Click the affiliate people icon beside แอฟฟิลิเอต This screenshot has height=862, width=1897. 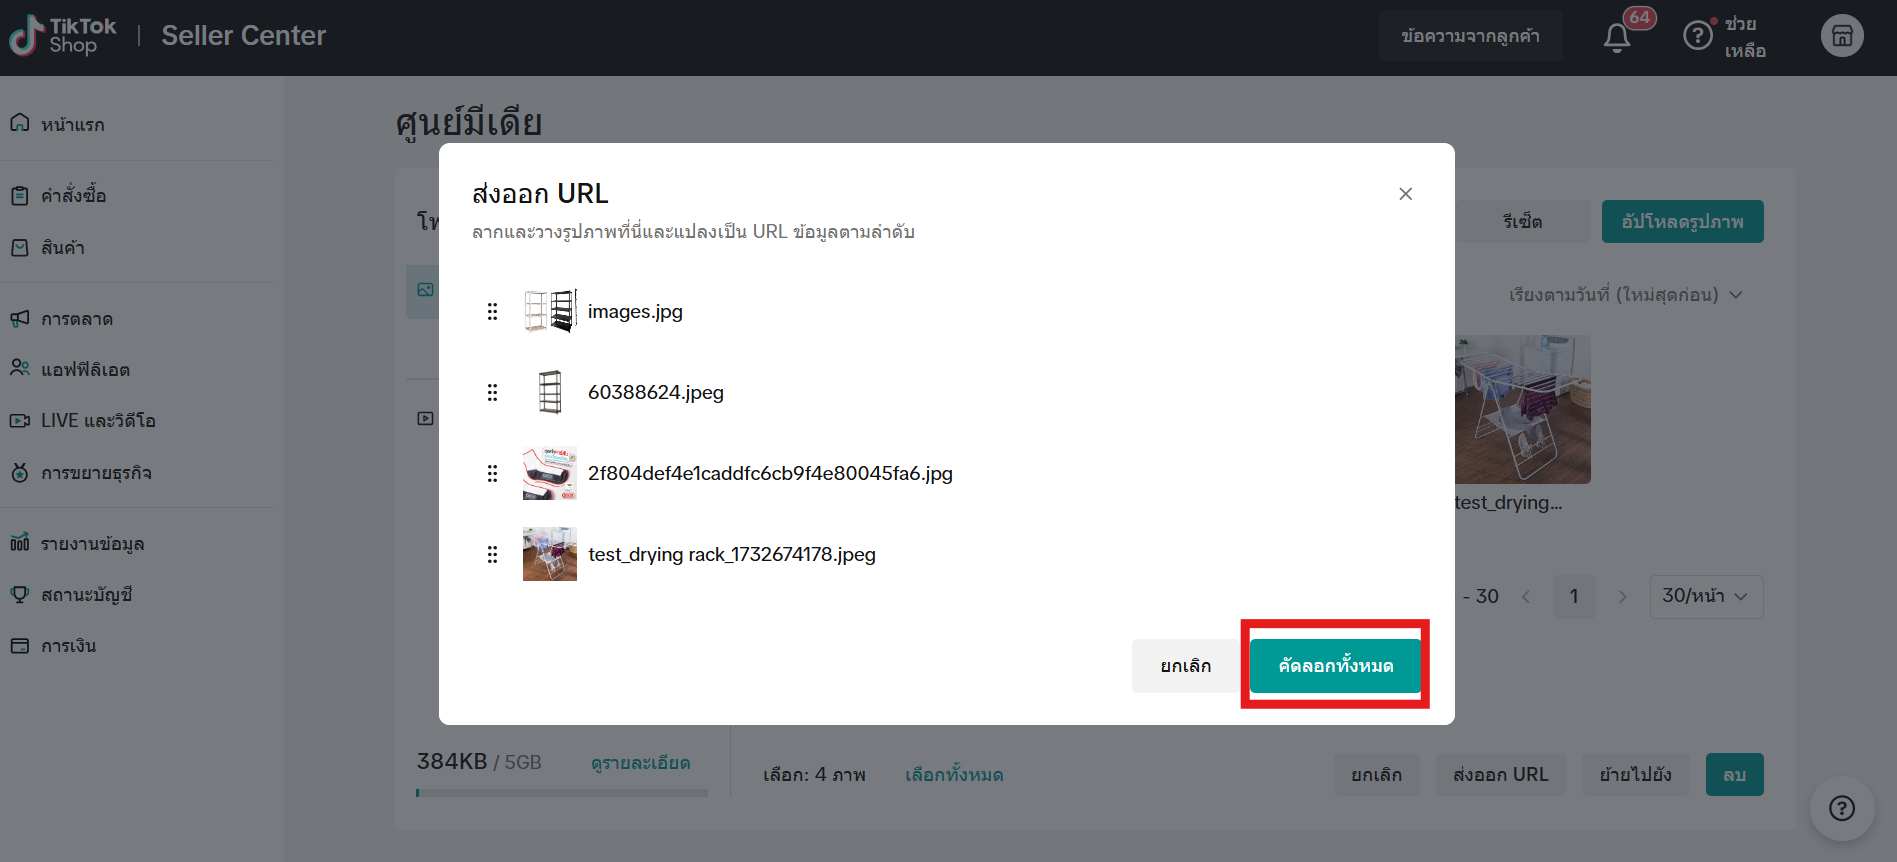[20, 368]
